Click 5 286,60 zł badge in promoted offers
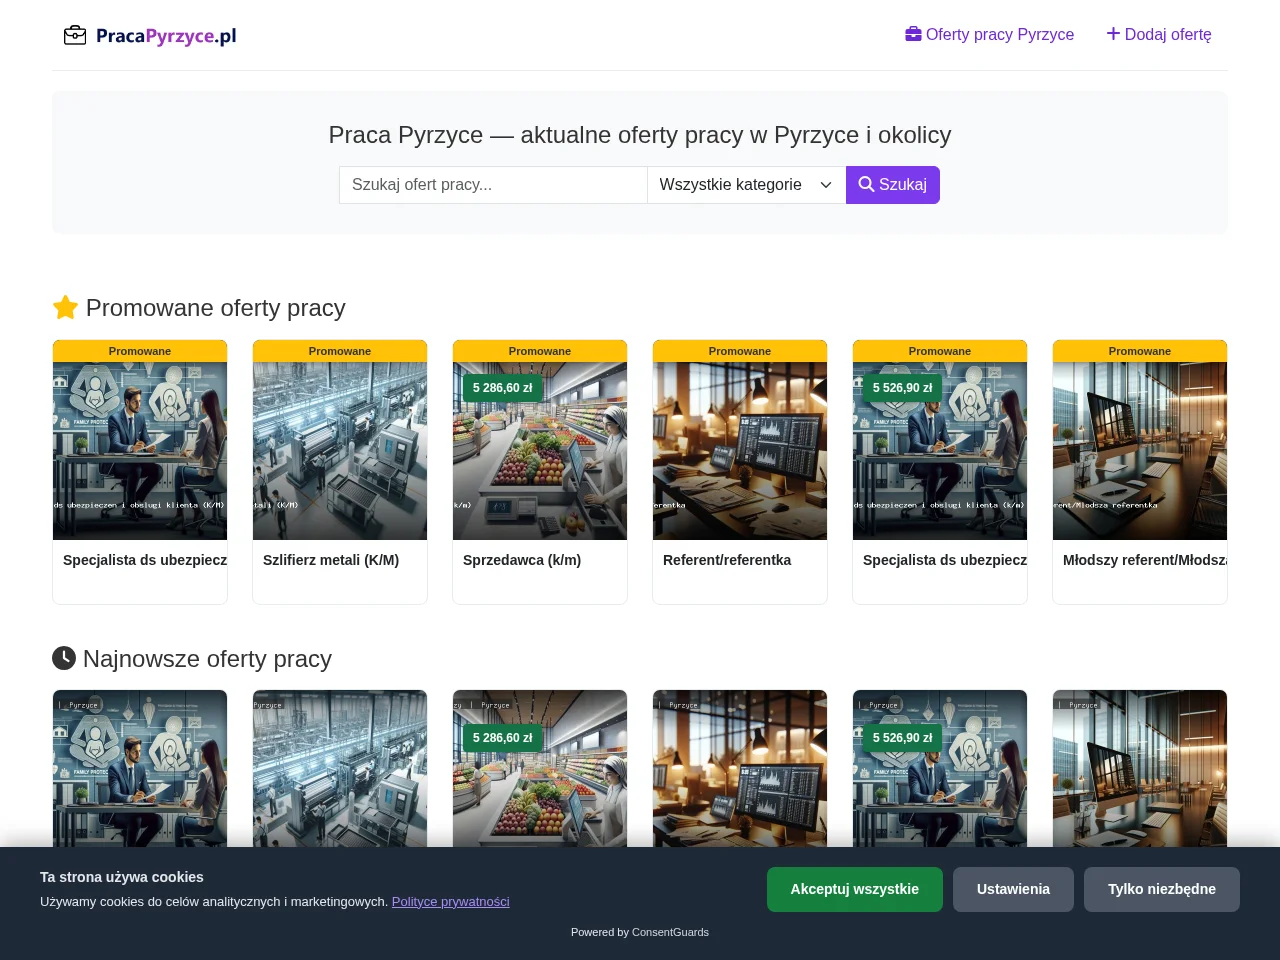 [503, 388]
